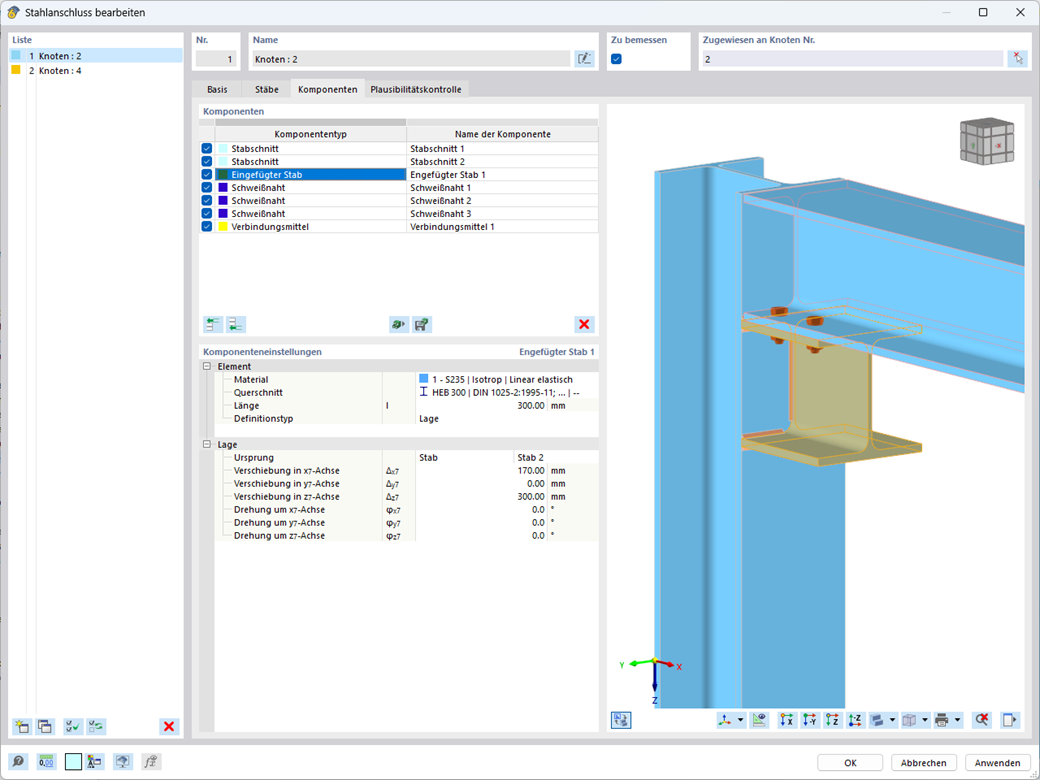Image resolution: width=1040 pixels, height=780 pixels.
Task: Click the load component from library icon
Action: pyautogui.click(x=399, y=324)
